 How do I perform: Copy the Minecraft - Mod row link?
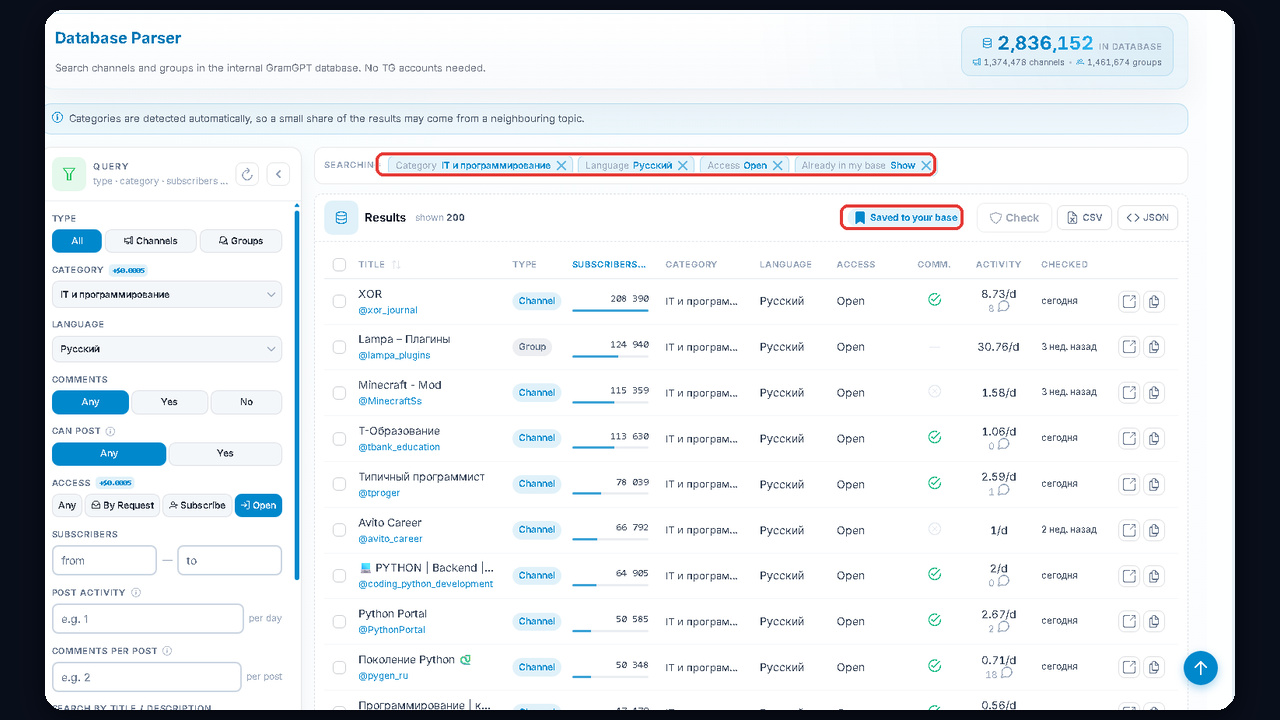pyautogui.click(x=1154, y=392)
